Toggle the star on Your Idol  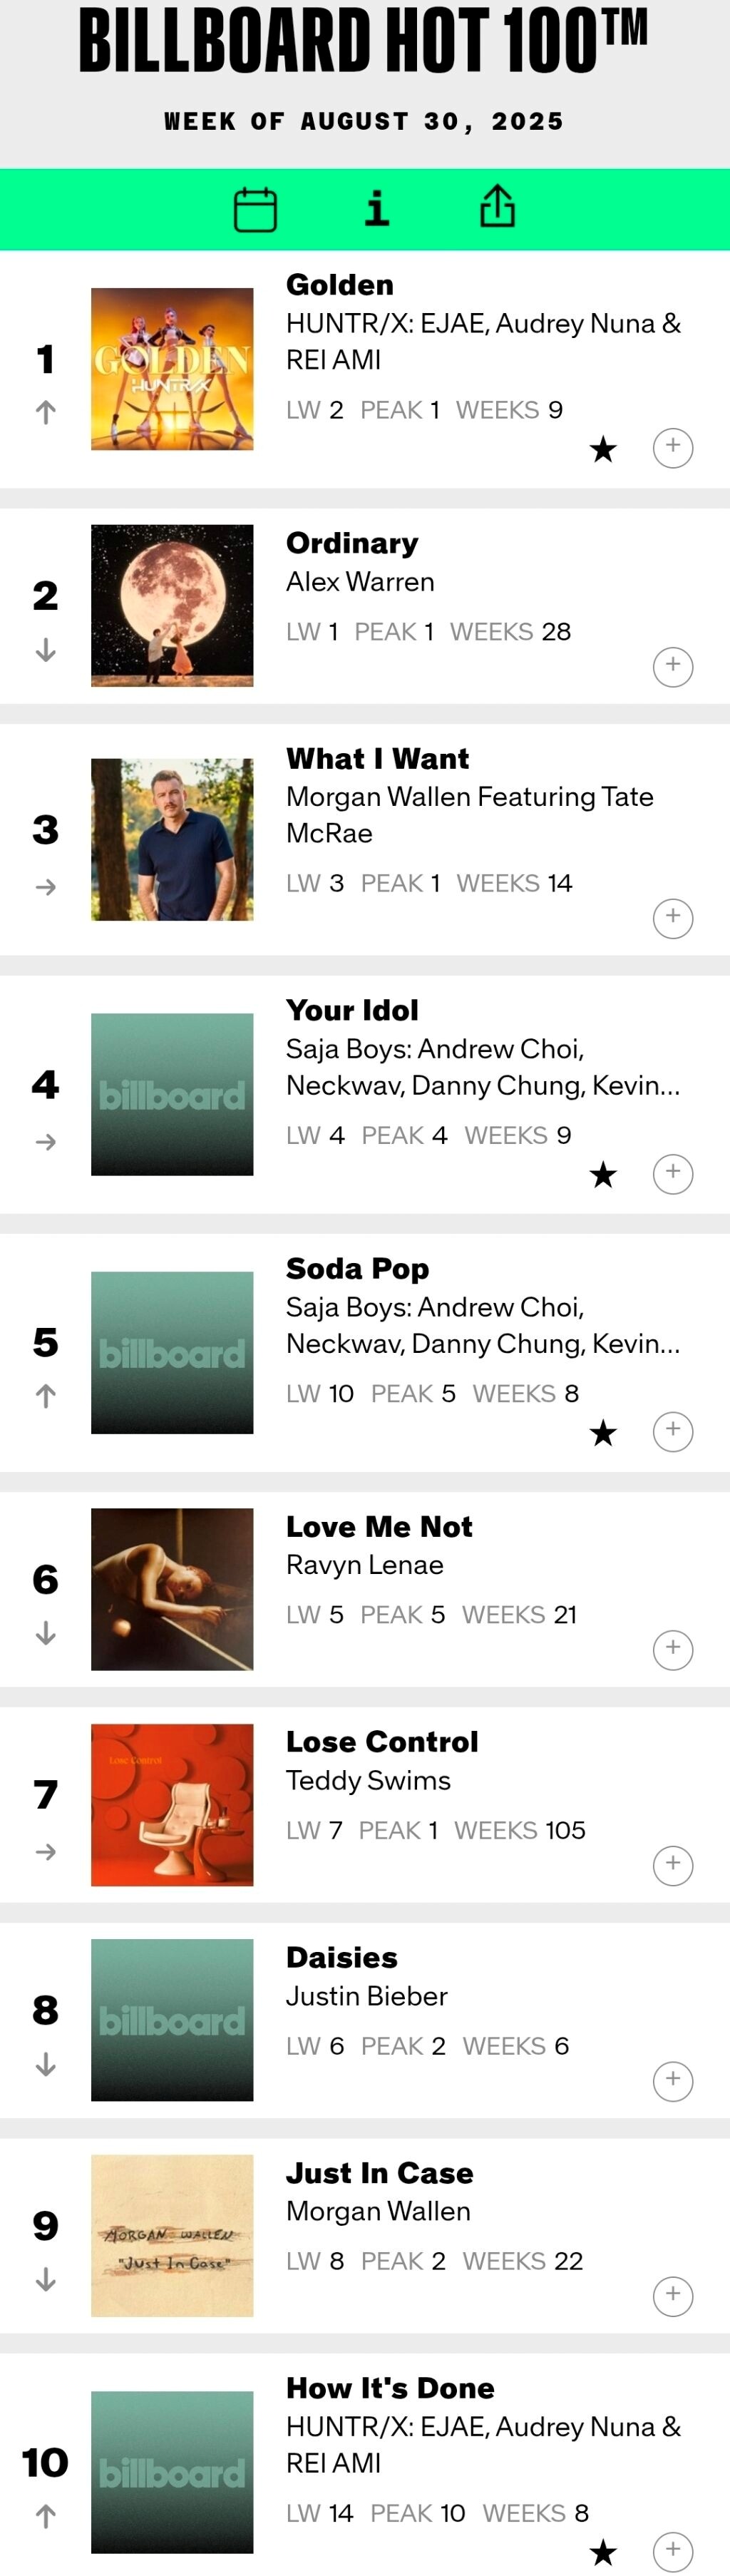point(603,1175)
